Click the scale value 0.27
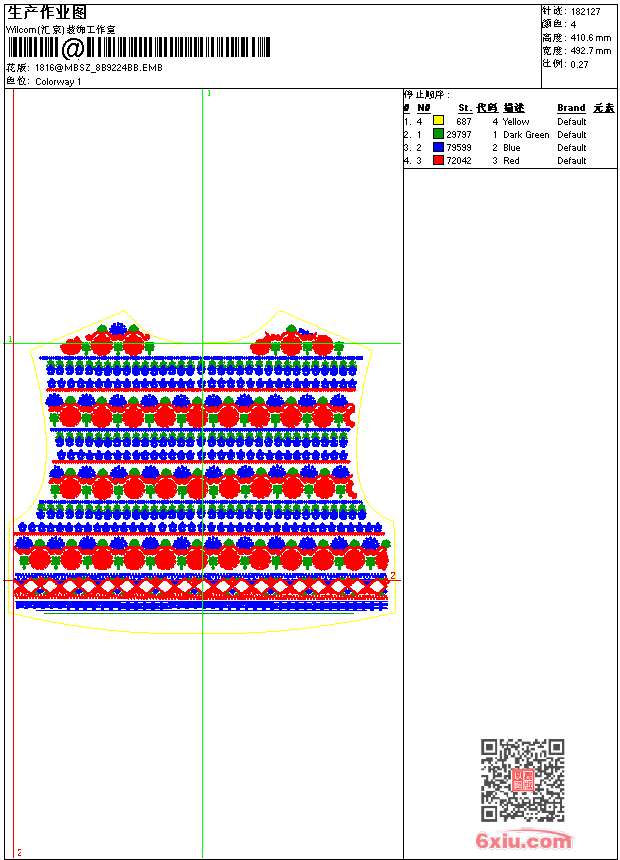The image size is (620, 860). pos(579,64)
